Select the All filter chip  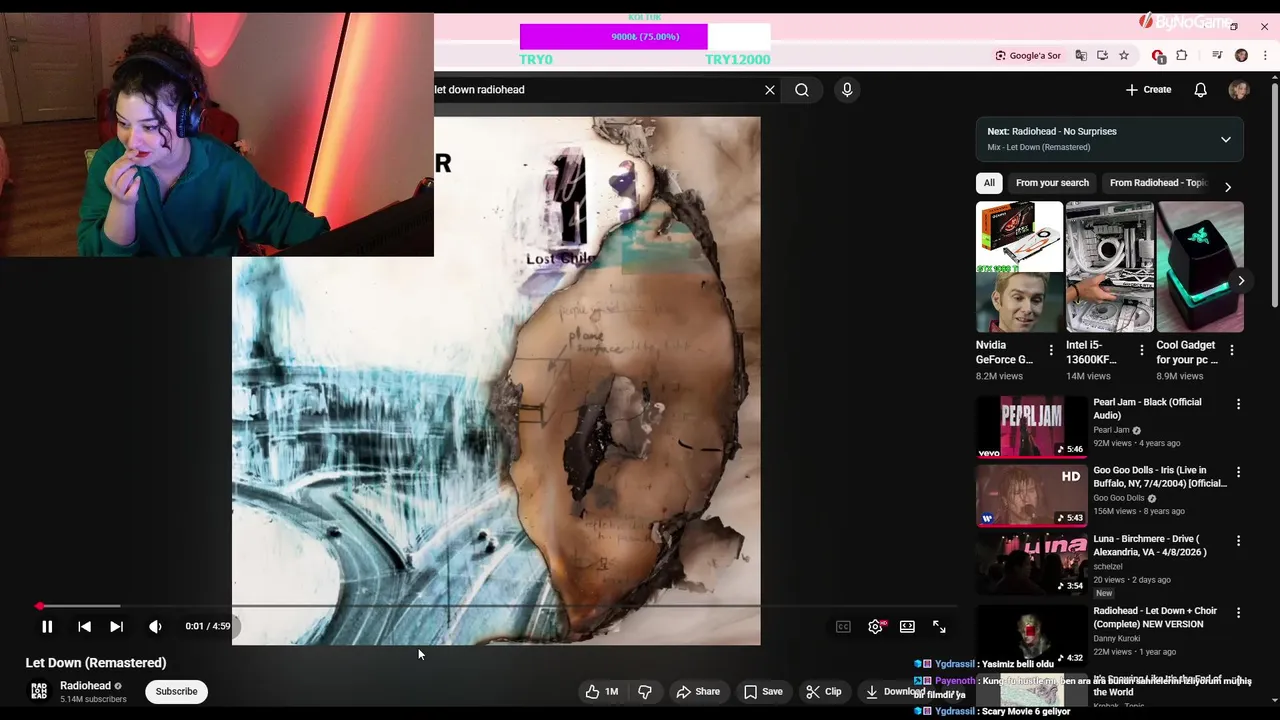click(989, 183)
